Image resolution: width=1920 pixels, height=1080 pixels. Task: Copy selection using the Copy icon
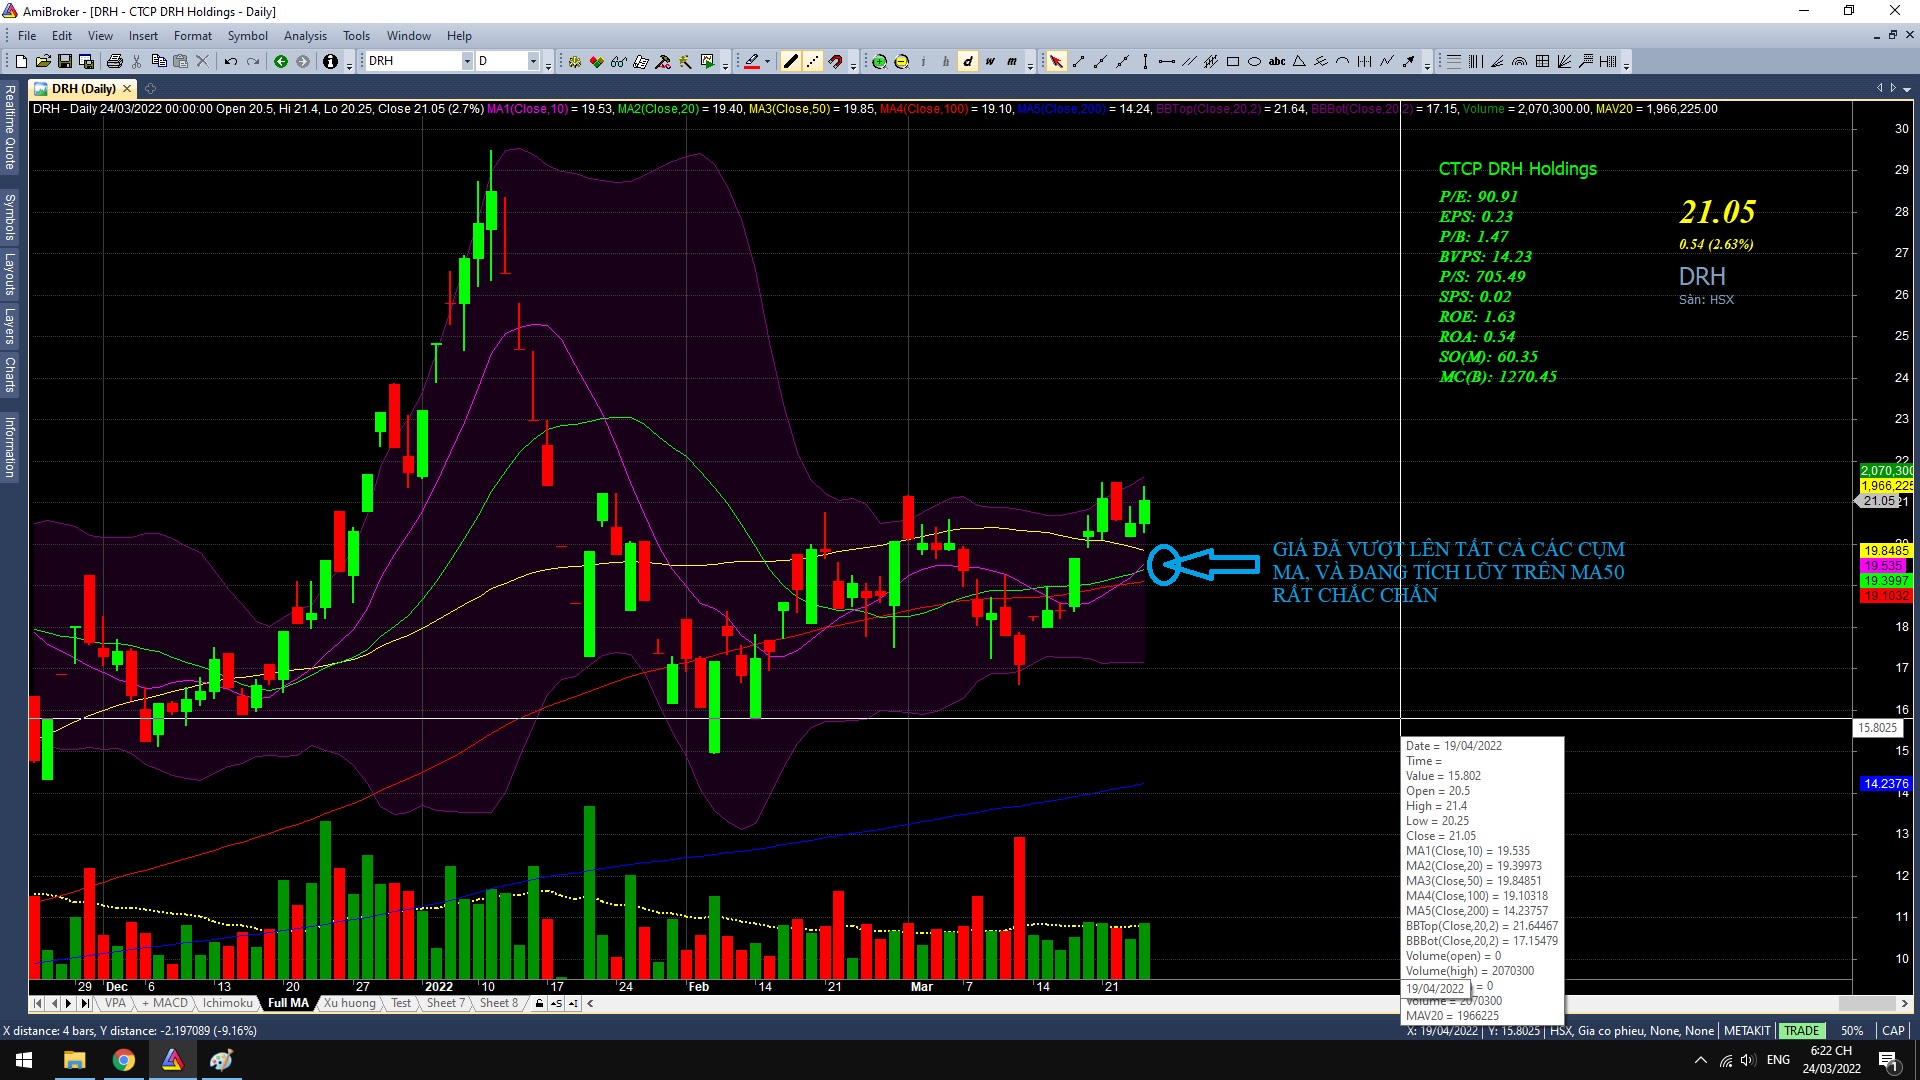point(159,62)
